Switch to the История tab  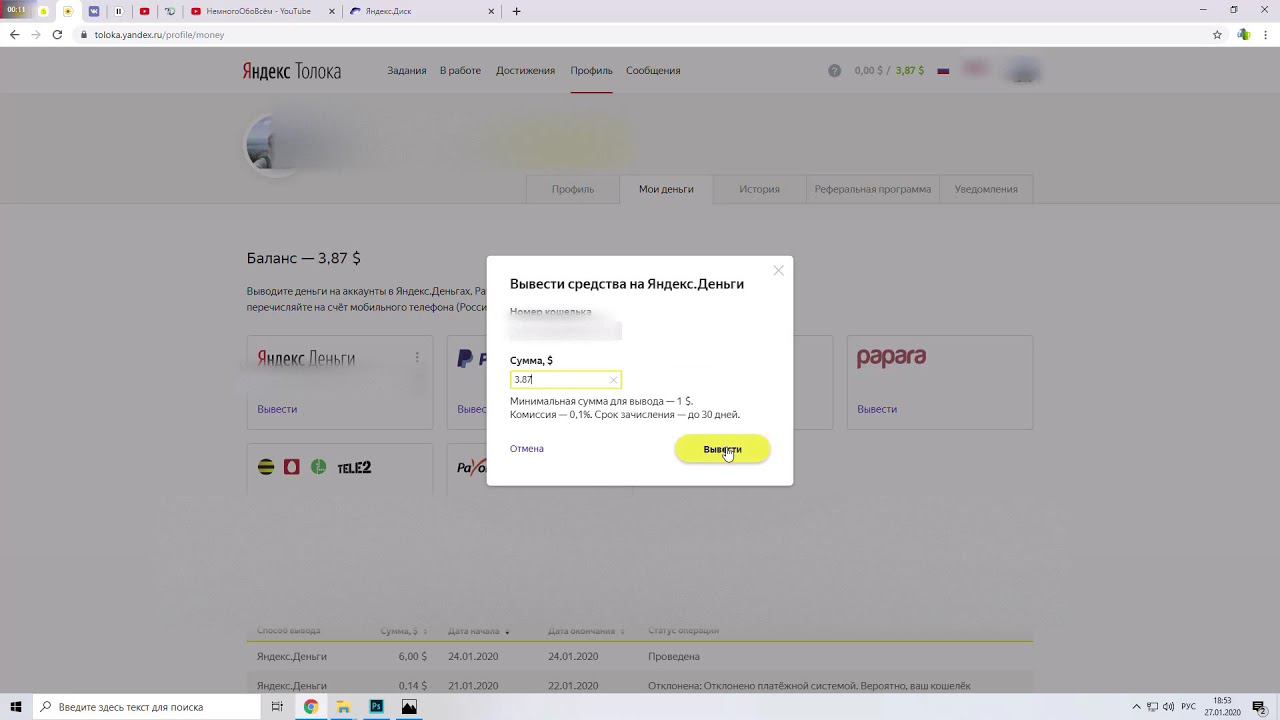(759, 189)
